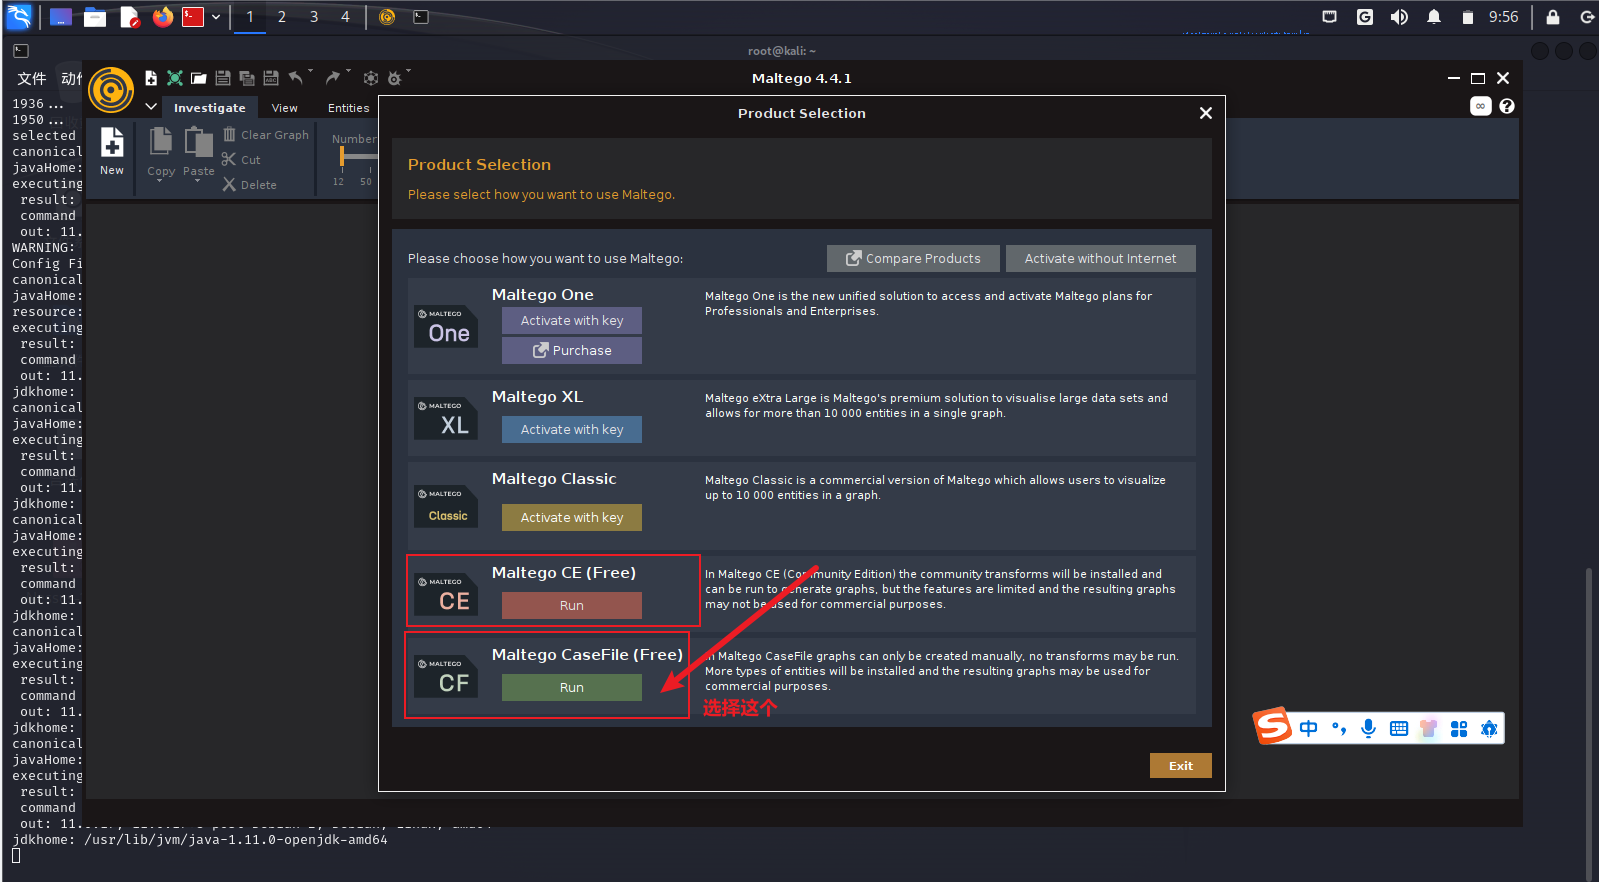Click the first gear transform icon in toolbar
Viewport: 1599px width, 882px height.
pos(371,78)
